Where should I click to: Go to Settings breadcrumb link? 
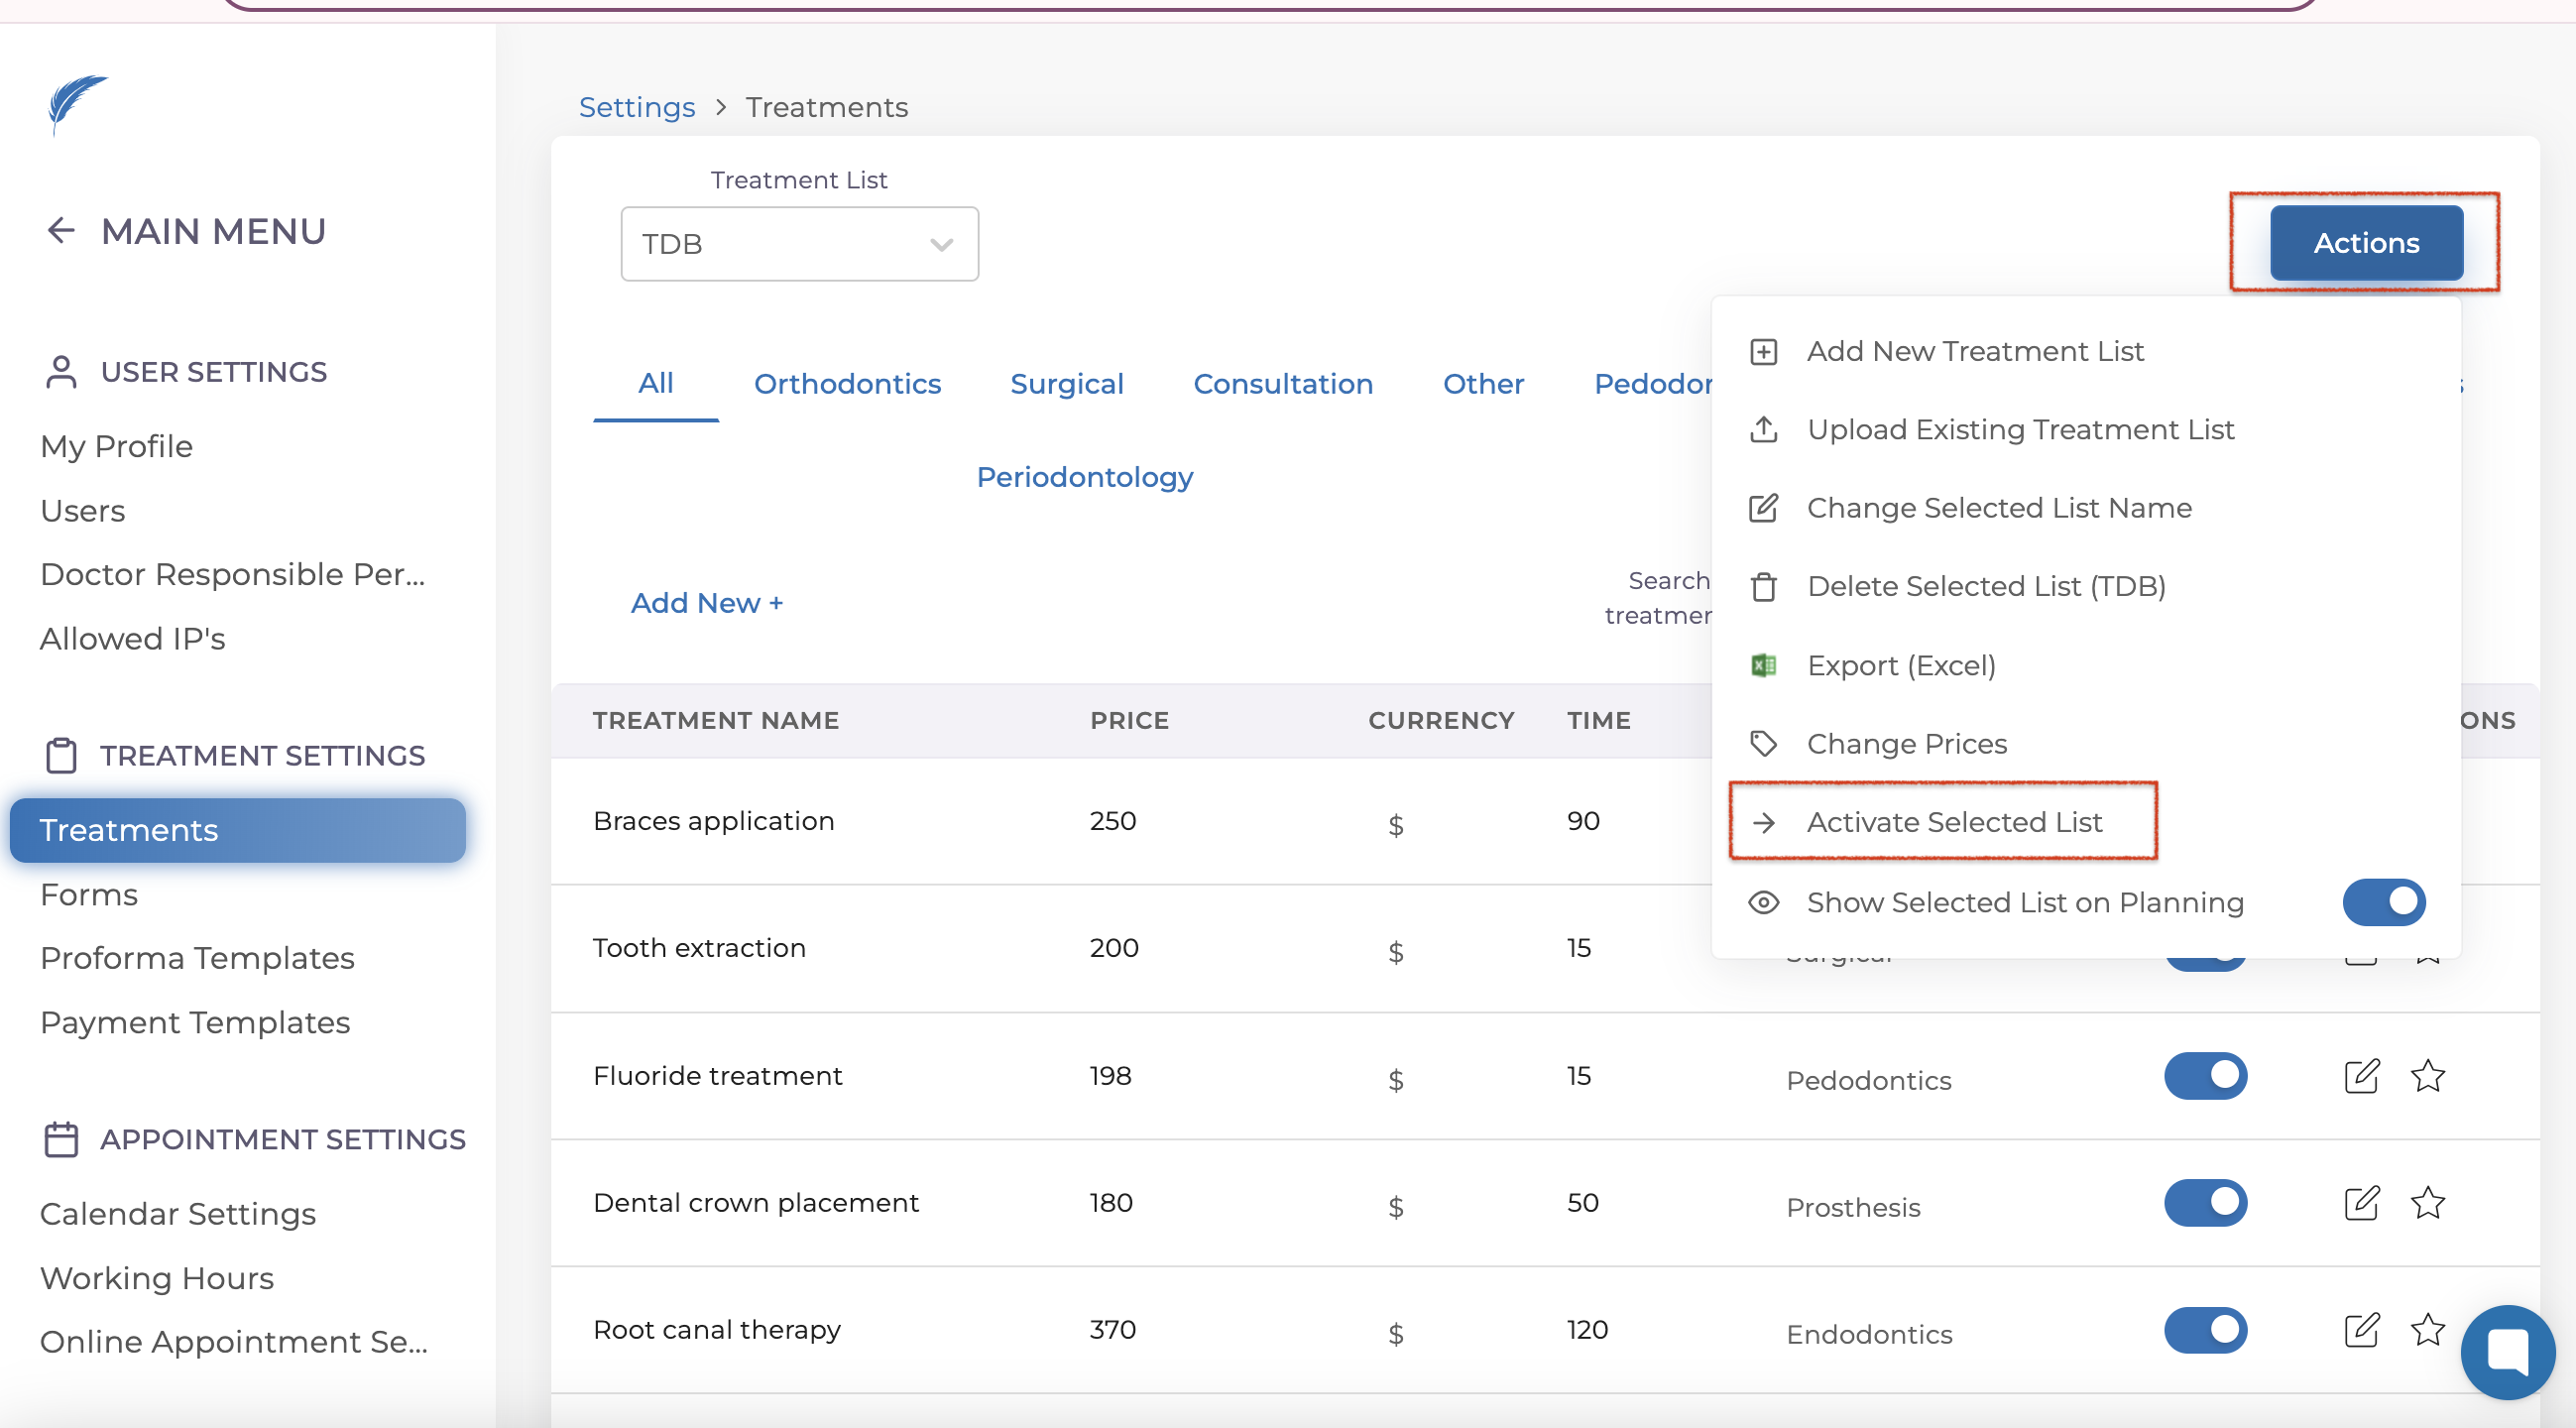pyautogui.click(x=636, y=107)
